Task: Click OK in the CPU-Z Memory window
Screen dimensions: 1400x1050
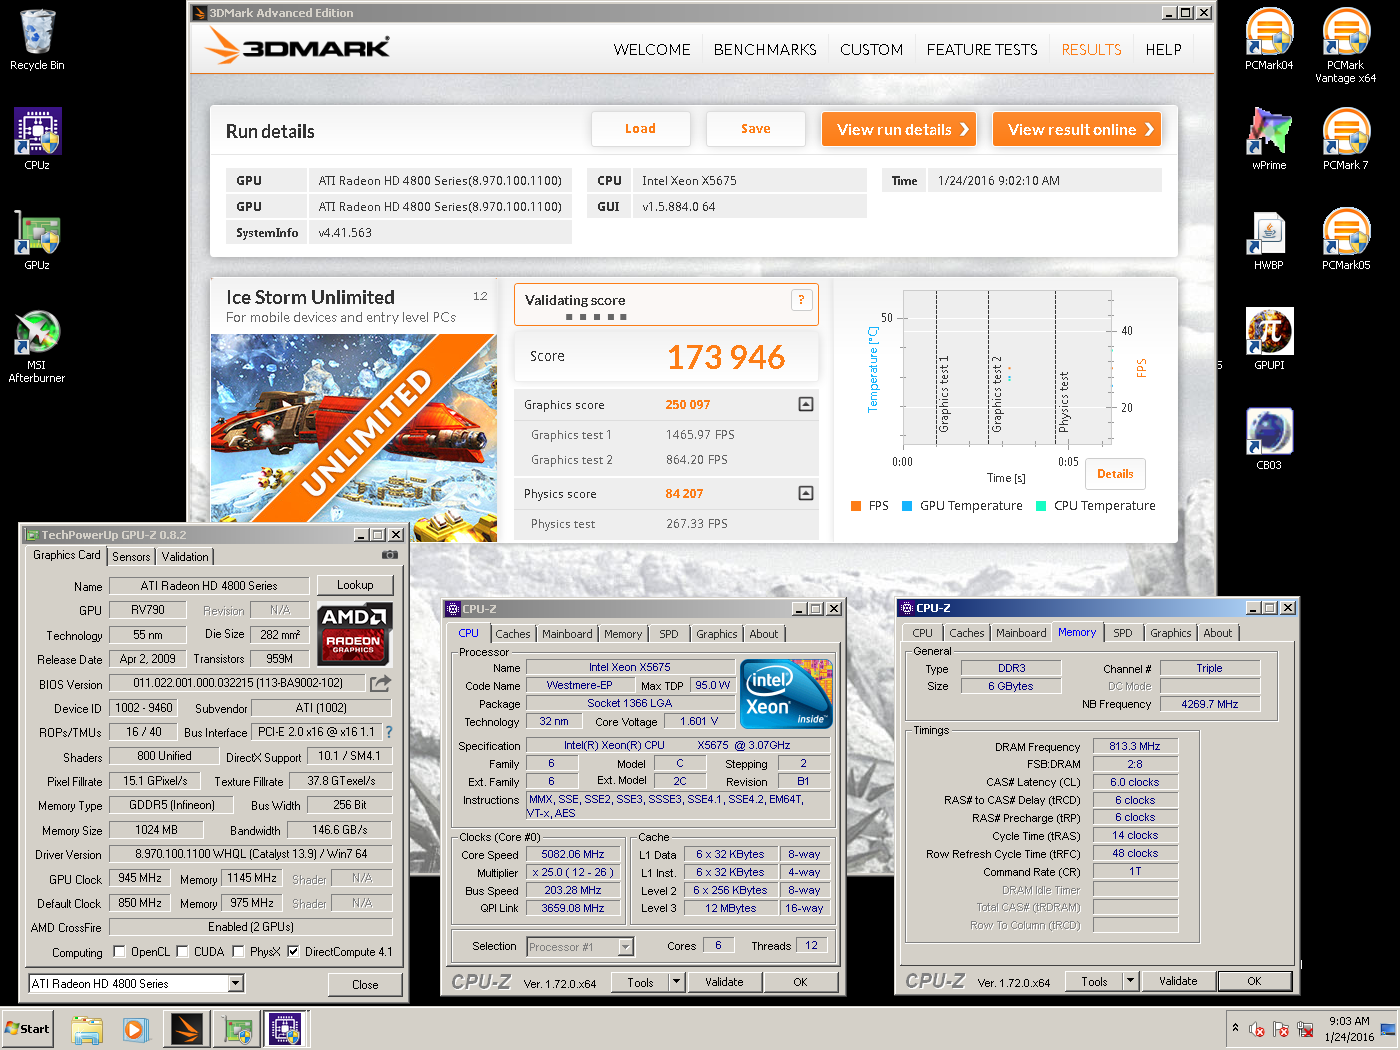Action: (x=1254, y=981)
